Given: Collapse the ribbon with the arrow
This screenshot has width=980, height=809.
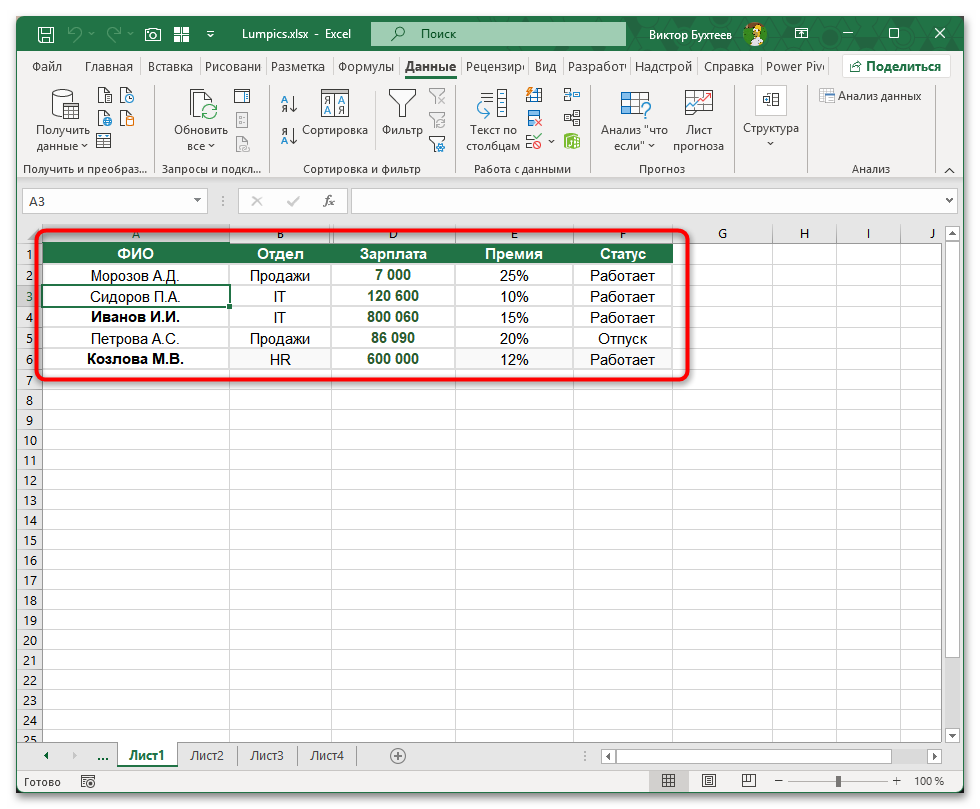Looking at the screenshot, I should point(949,170).
